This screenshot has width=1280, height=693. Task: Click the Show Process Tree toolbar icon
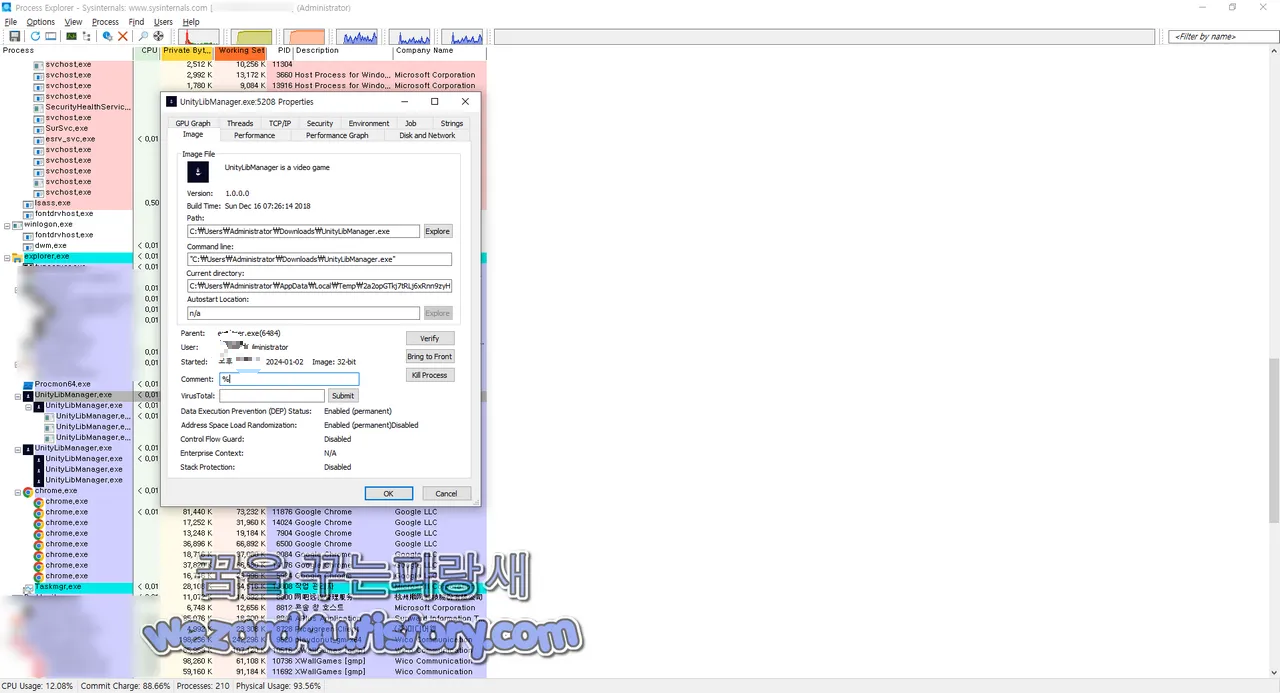point(87,36)
